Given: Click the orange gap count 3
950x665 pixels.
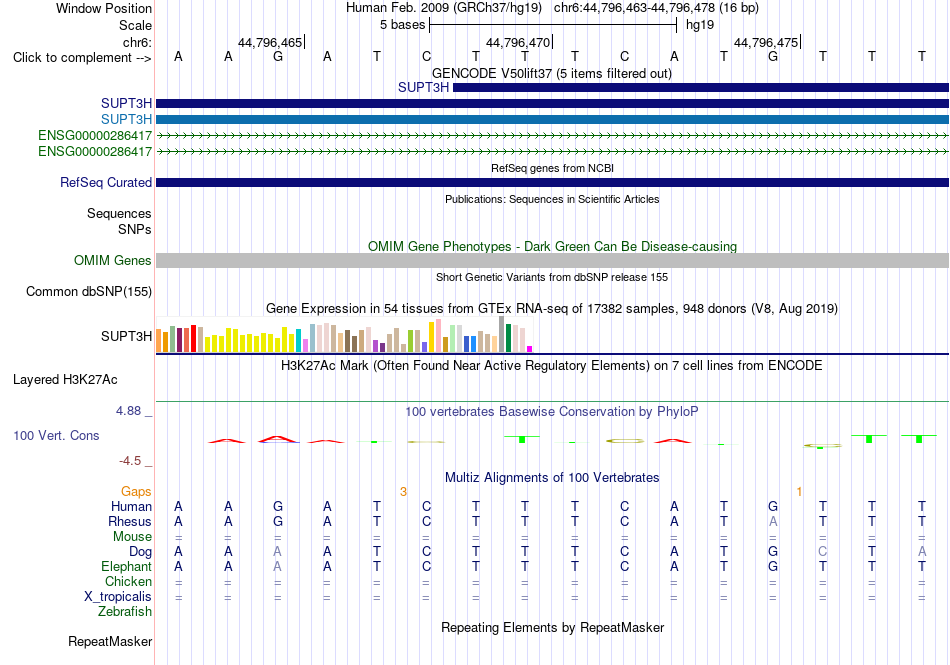Looking at the screenshot, I should tap(403, 491).
